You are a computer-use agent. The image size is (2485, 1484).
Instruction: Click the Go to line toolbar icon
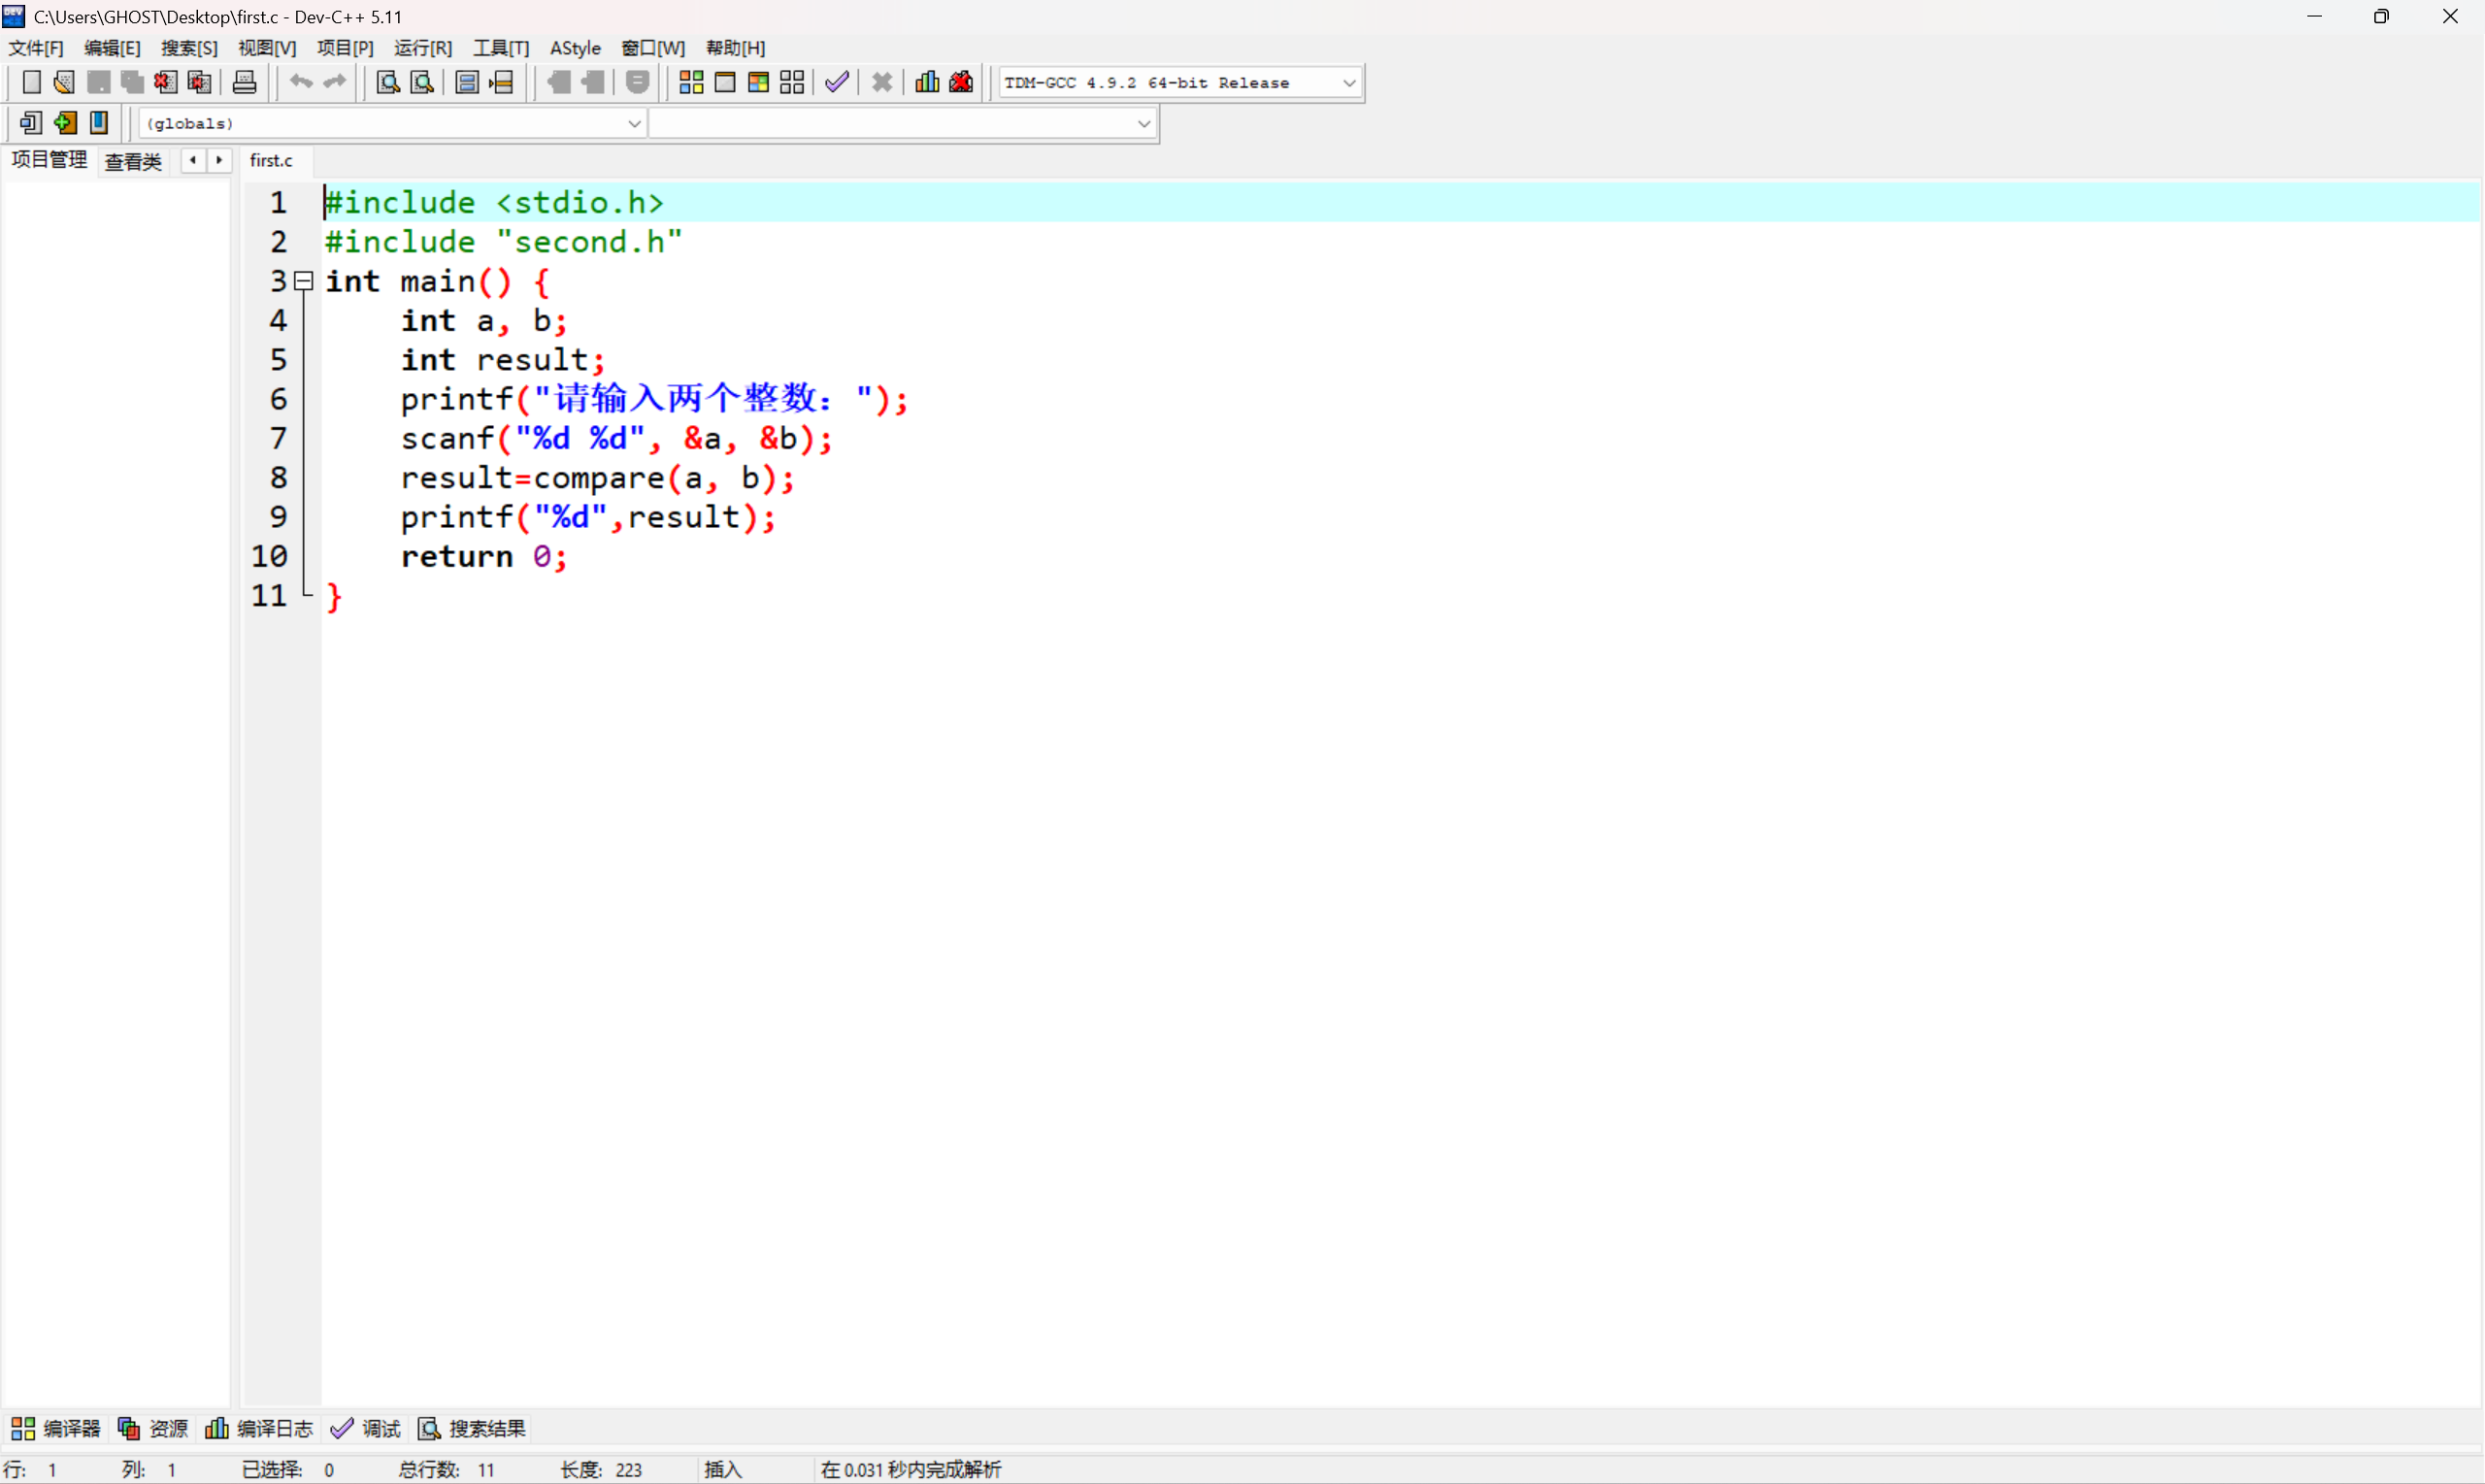pyautogui.click(x=501, y=82)
